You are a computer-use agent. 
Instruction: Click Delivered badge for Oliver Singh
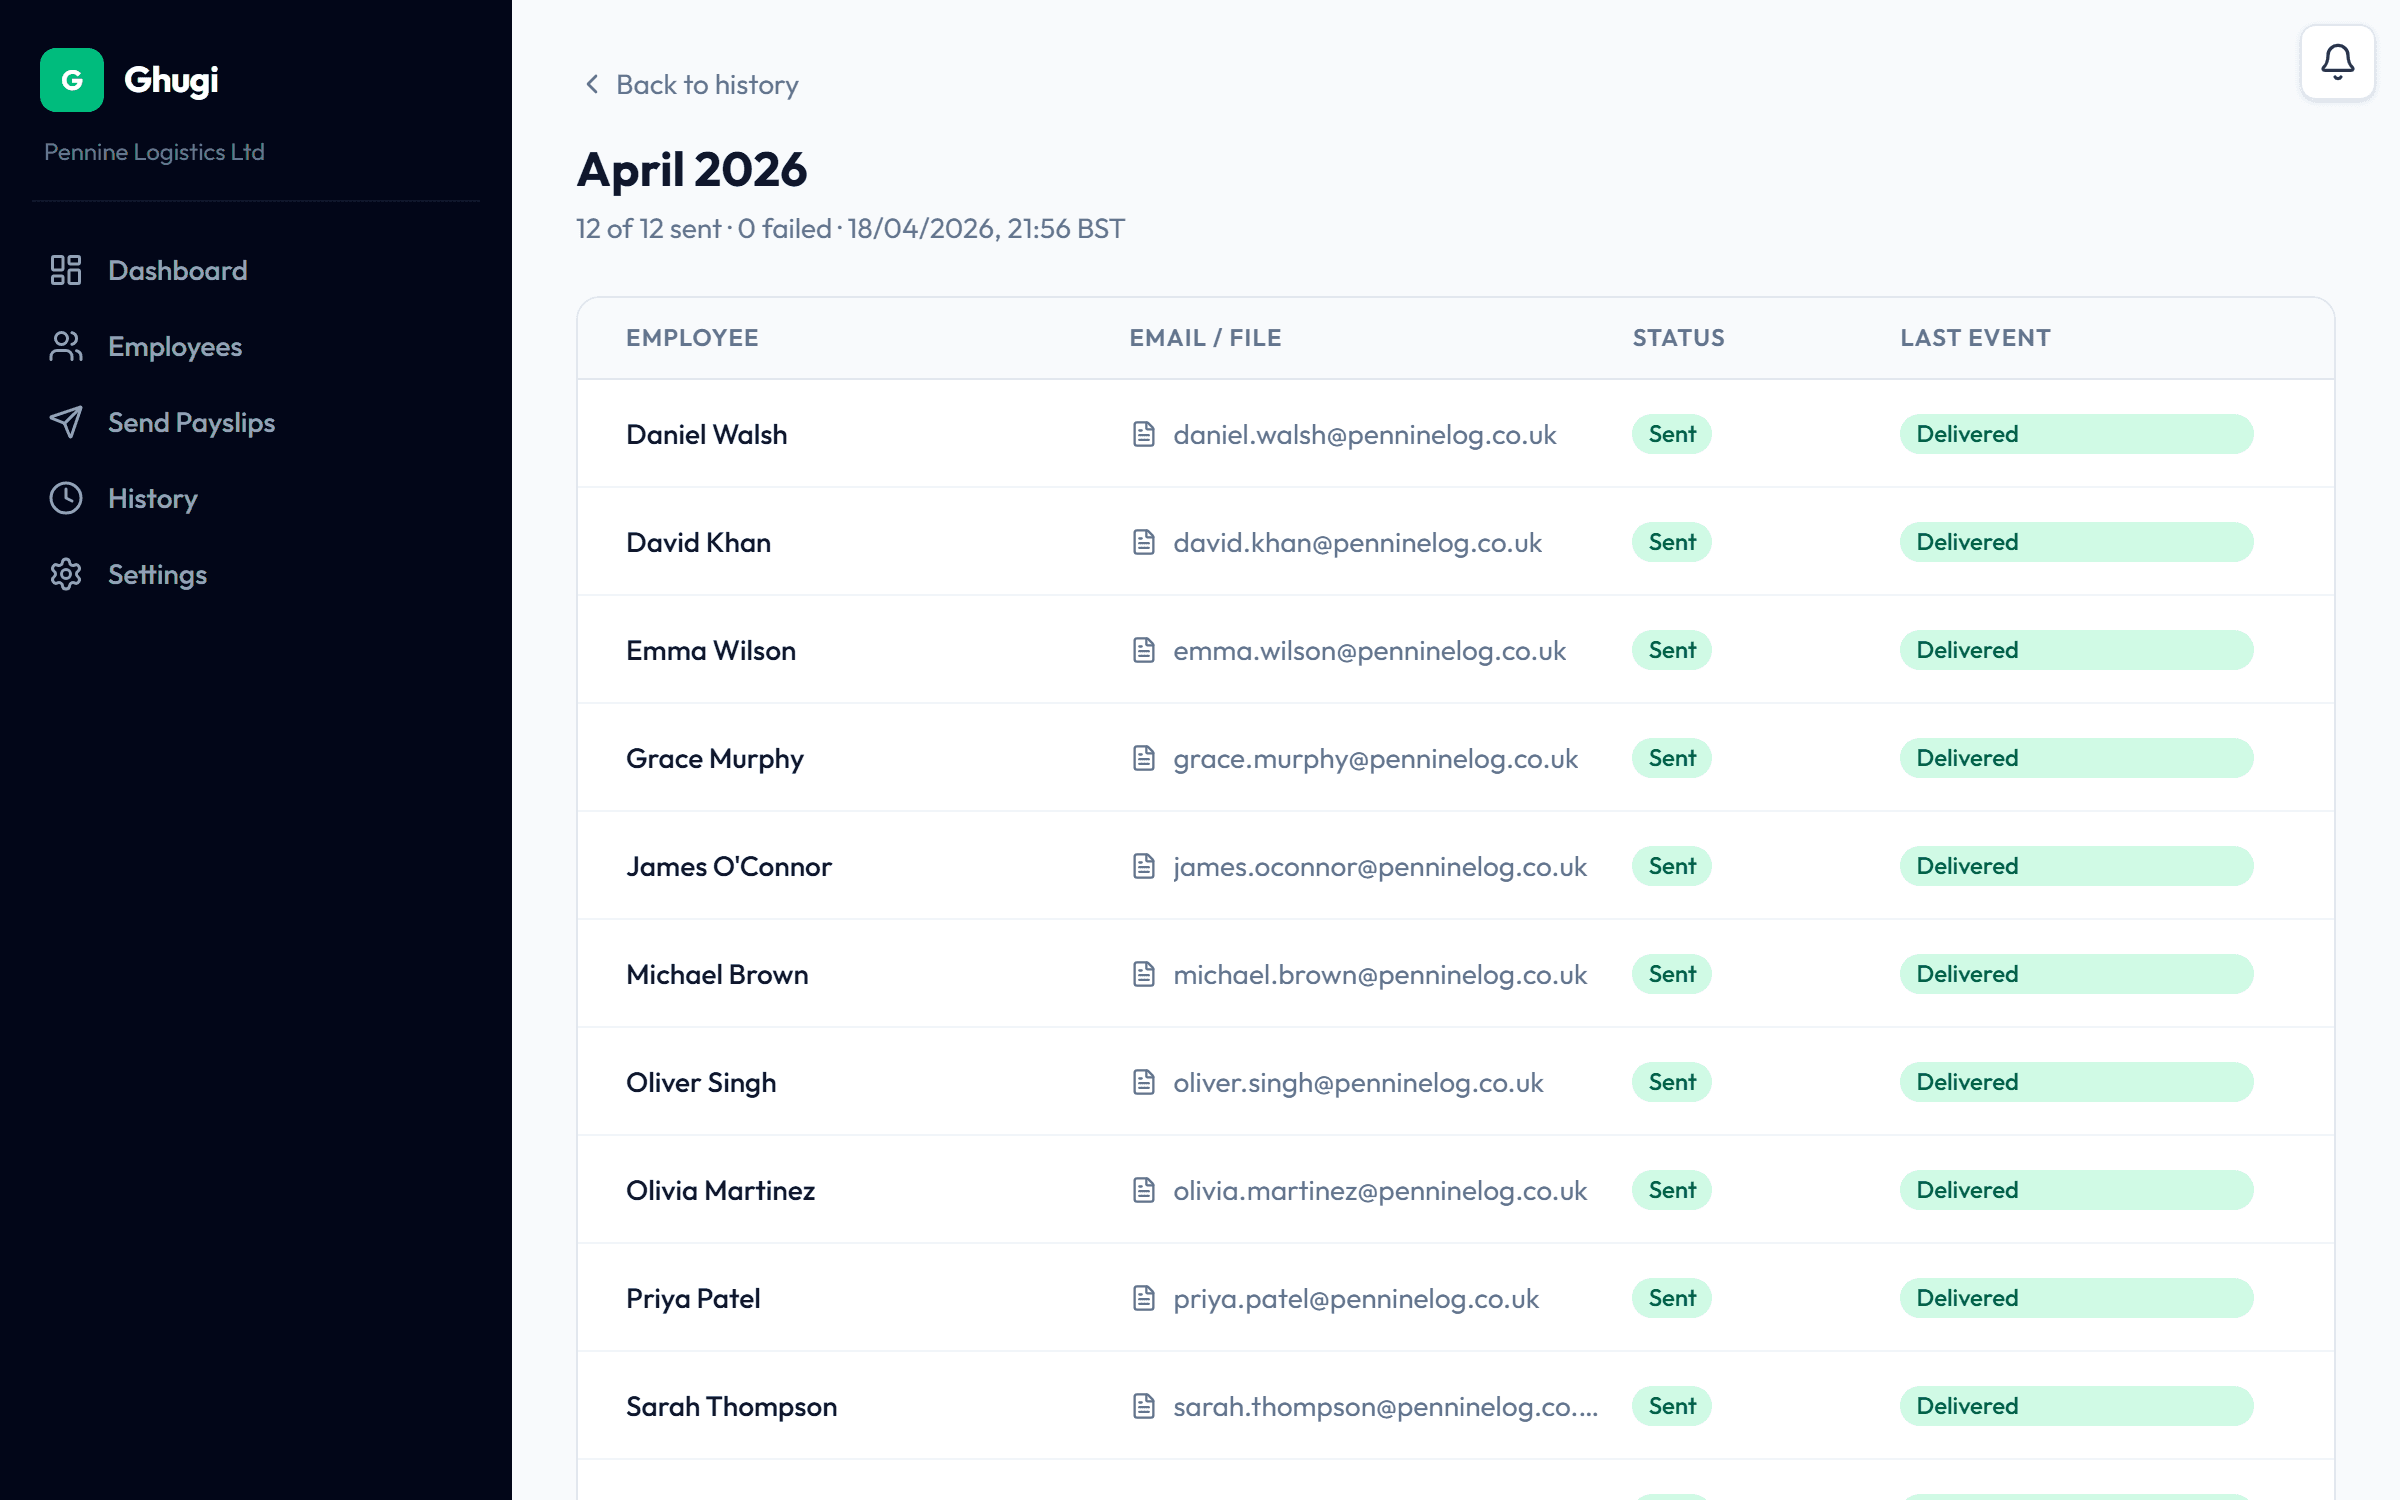[x=2075, y=1082]
